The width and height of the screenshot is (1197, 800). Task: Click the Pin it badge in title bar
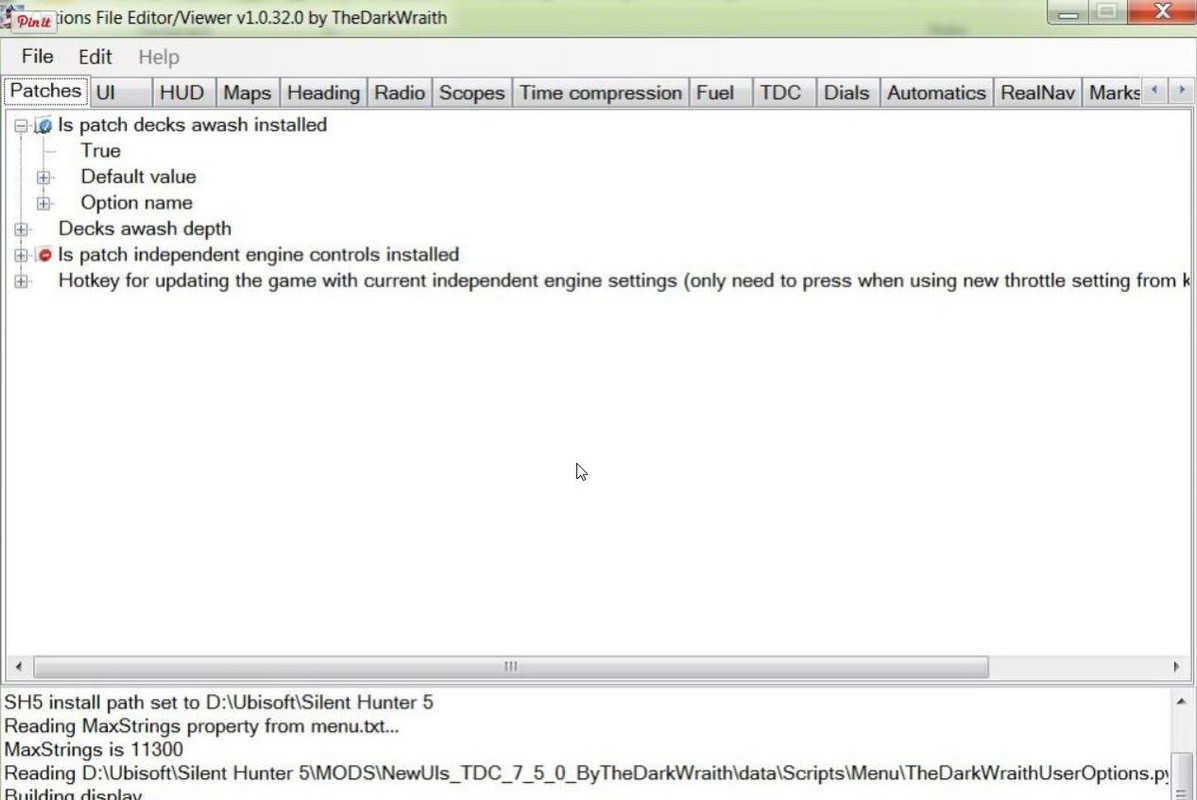[34, 21]
